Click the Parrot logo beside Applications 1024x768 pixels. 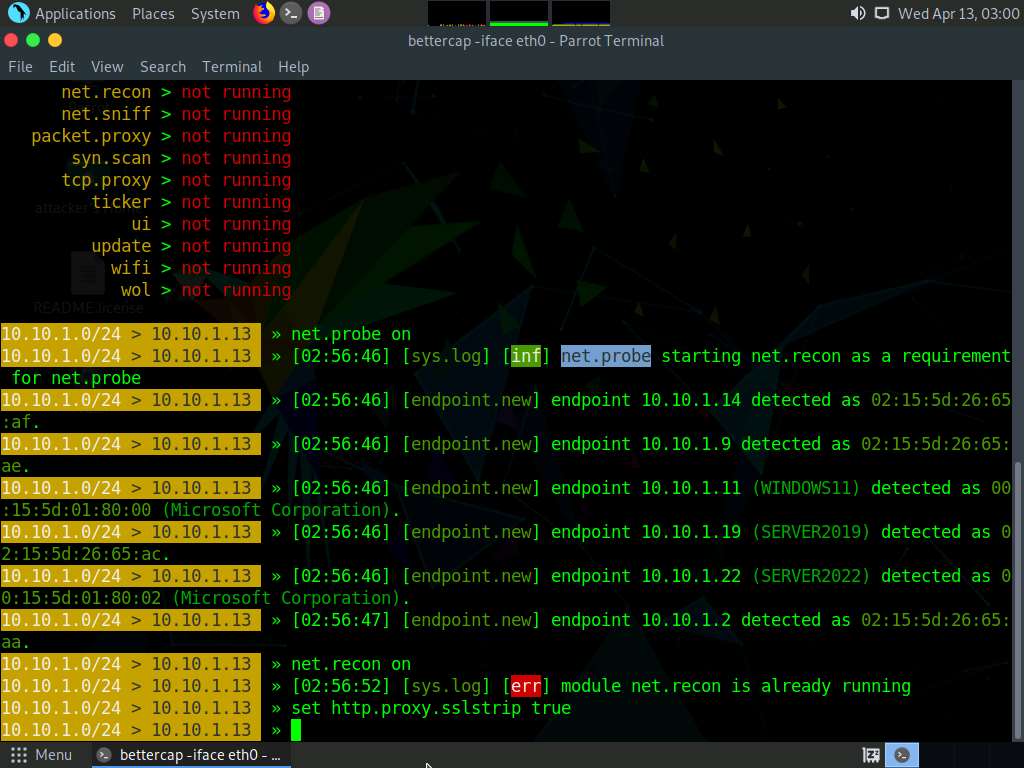point(18,13)
